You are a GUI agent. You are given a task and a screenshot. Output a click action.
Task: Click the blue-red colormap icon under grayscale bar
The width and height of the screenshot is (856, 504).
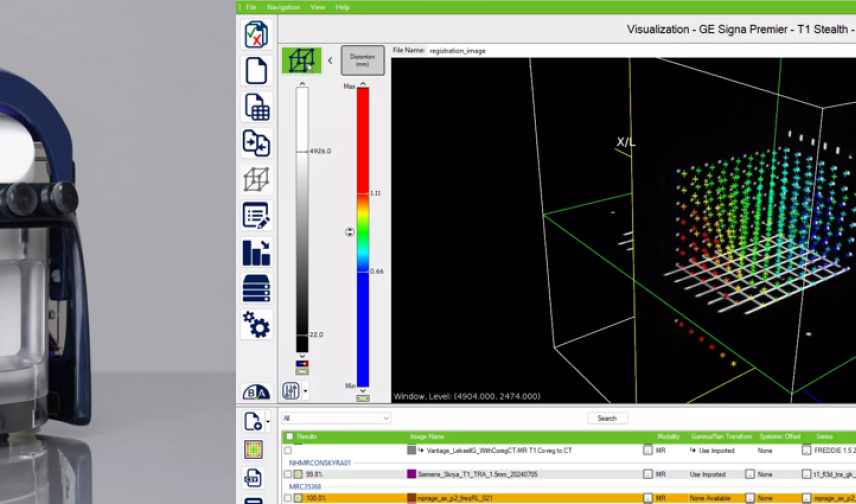click(x=302, y=364)
